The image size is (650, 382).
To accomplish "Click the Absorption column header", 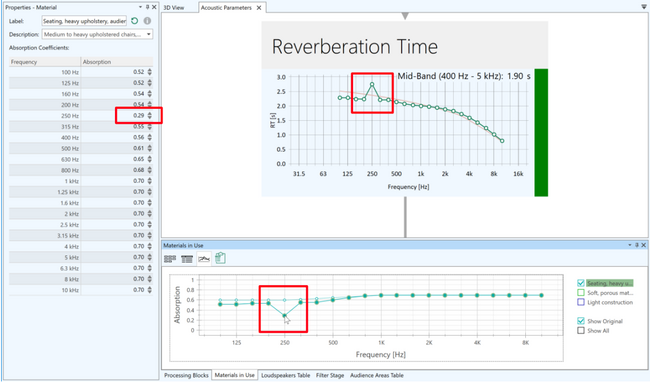I will click(x=117, y=62).
